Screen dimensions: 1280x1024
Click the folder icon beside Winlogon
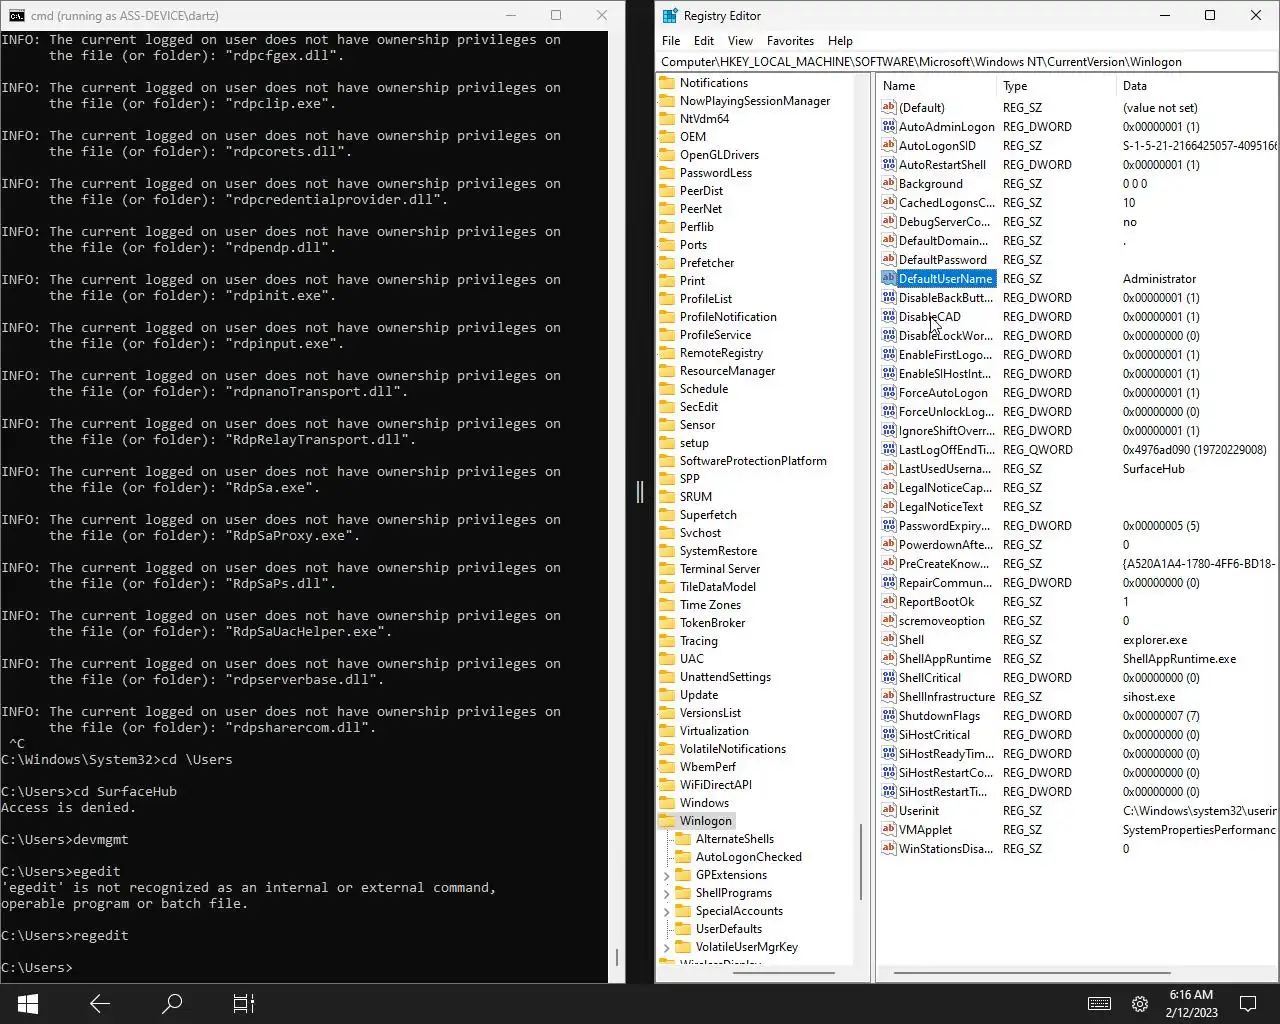pos(667,821)
